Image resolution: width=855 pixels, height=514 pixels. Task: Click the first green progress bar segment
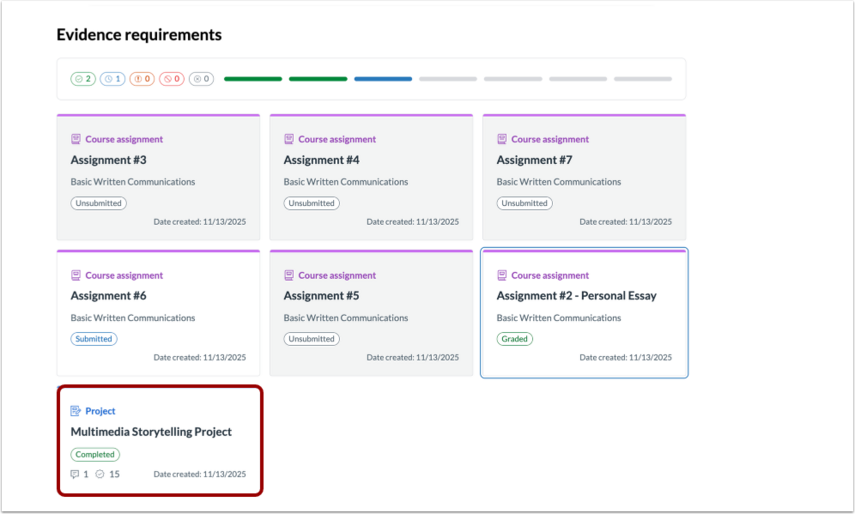click(x=253, y=79)
